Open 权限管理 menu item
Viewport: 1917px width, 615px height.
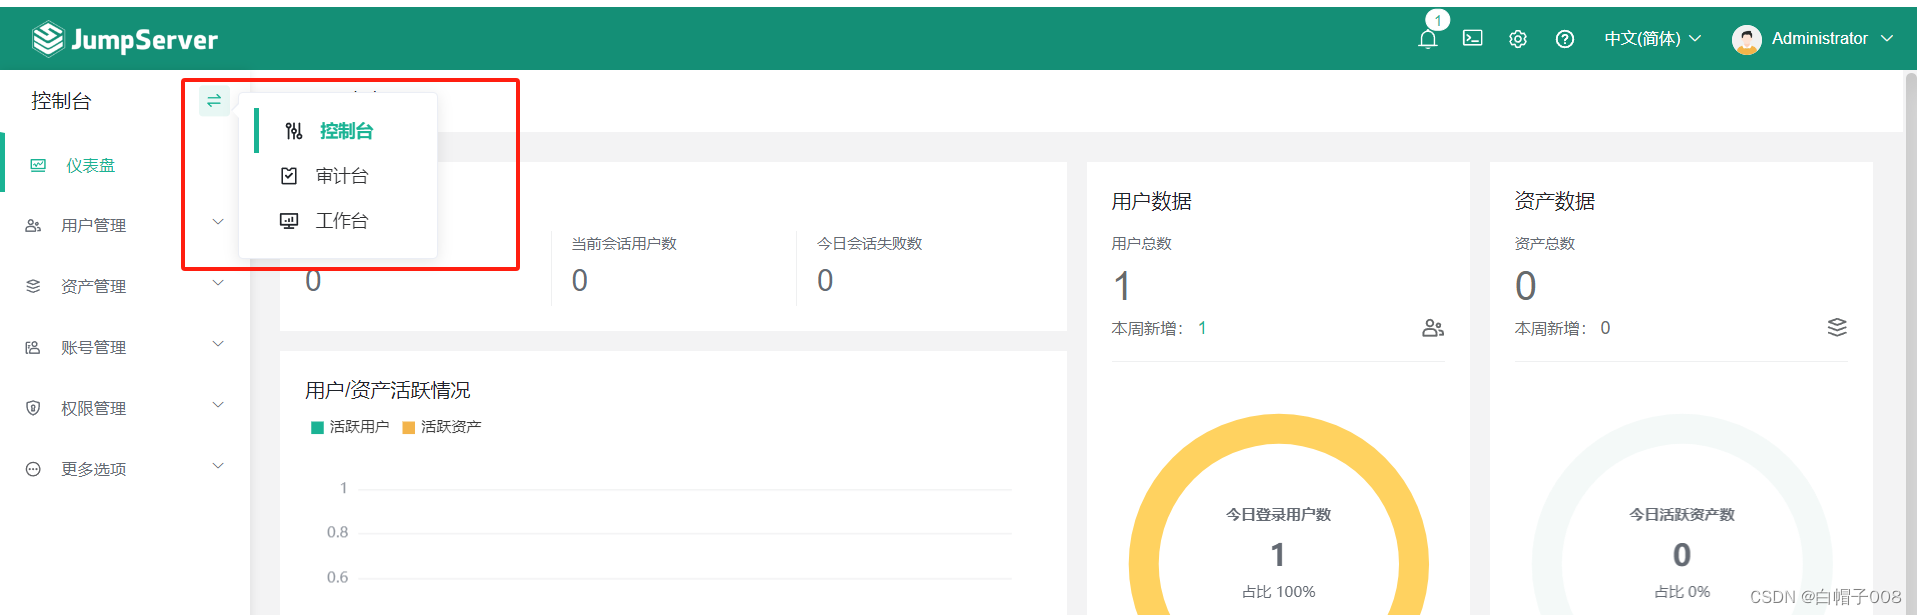pos(125,408)
